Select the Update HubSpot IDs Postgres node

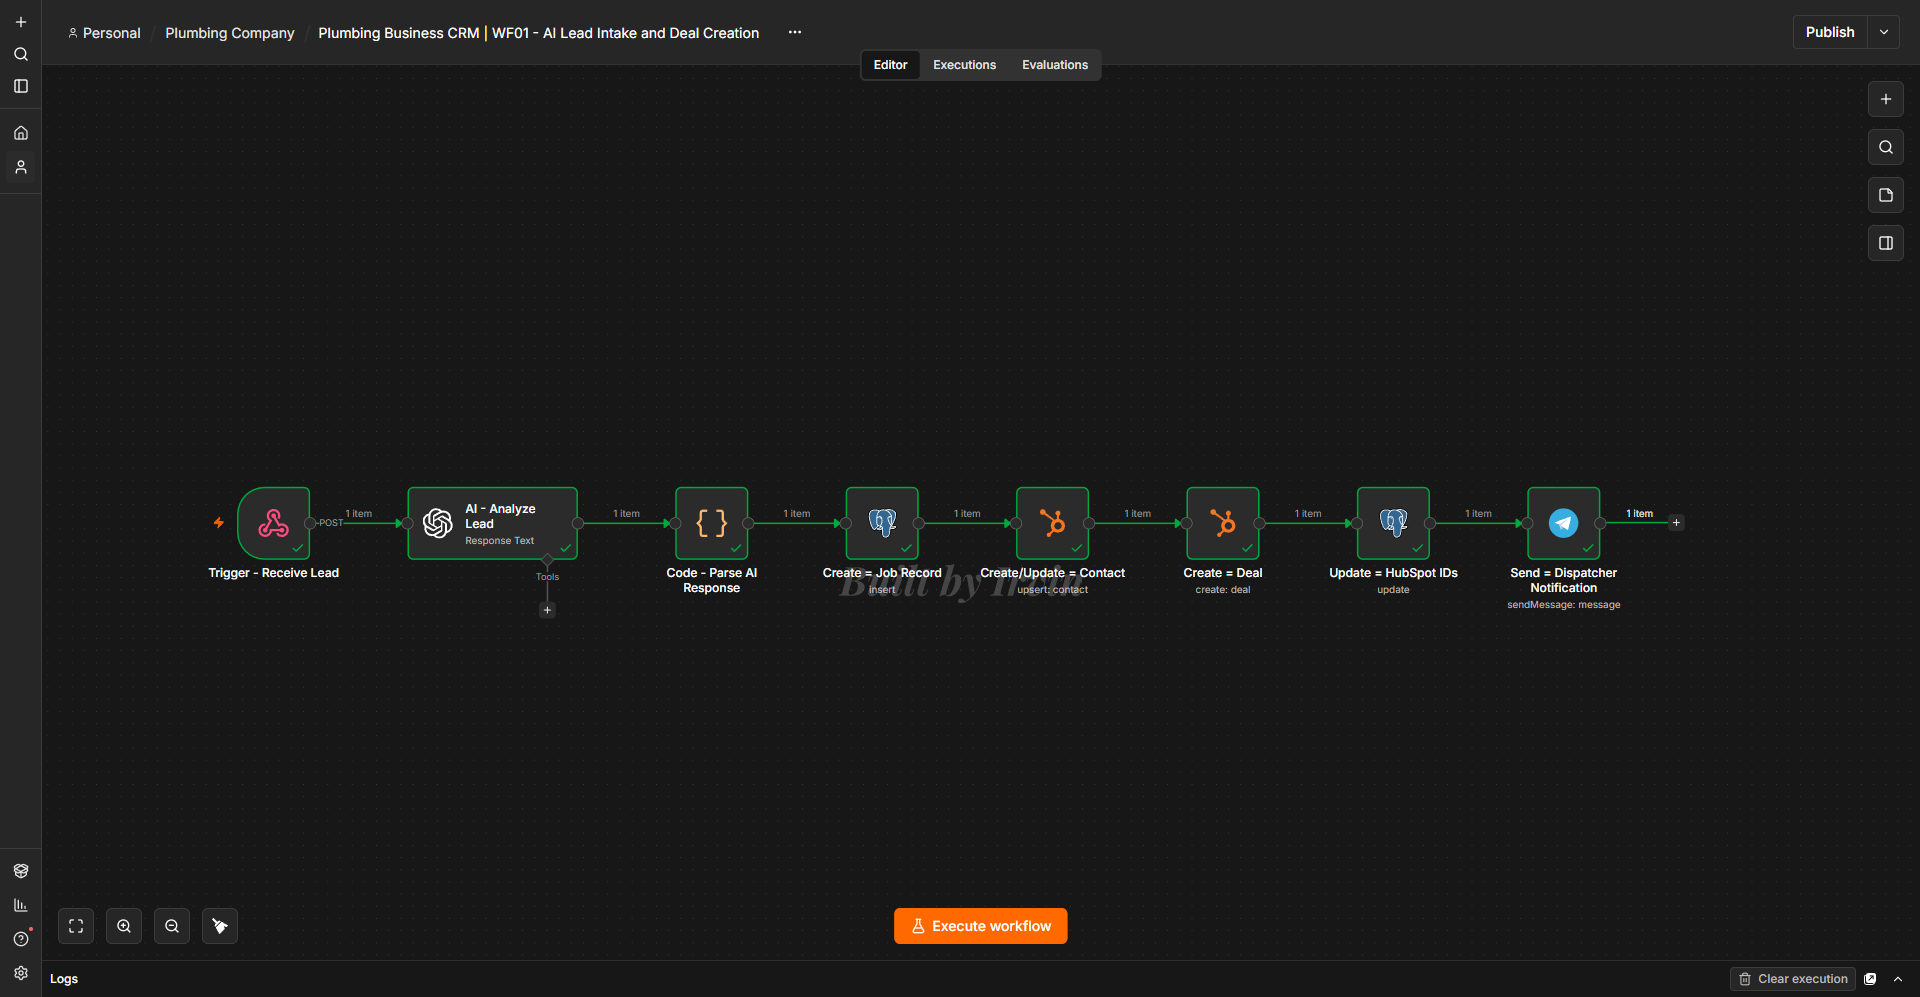point(1393,523)
